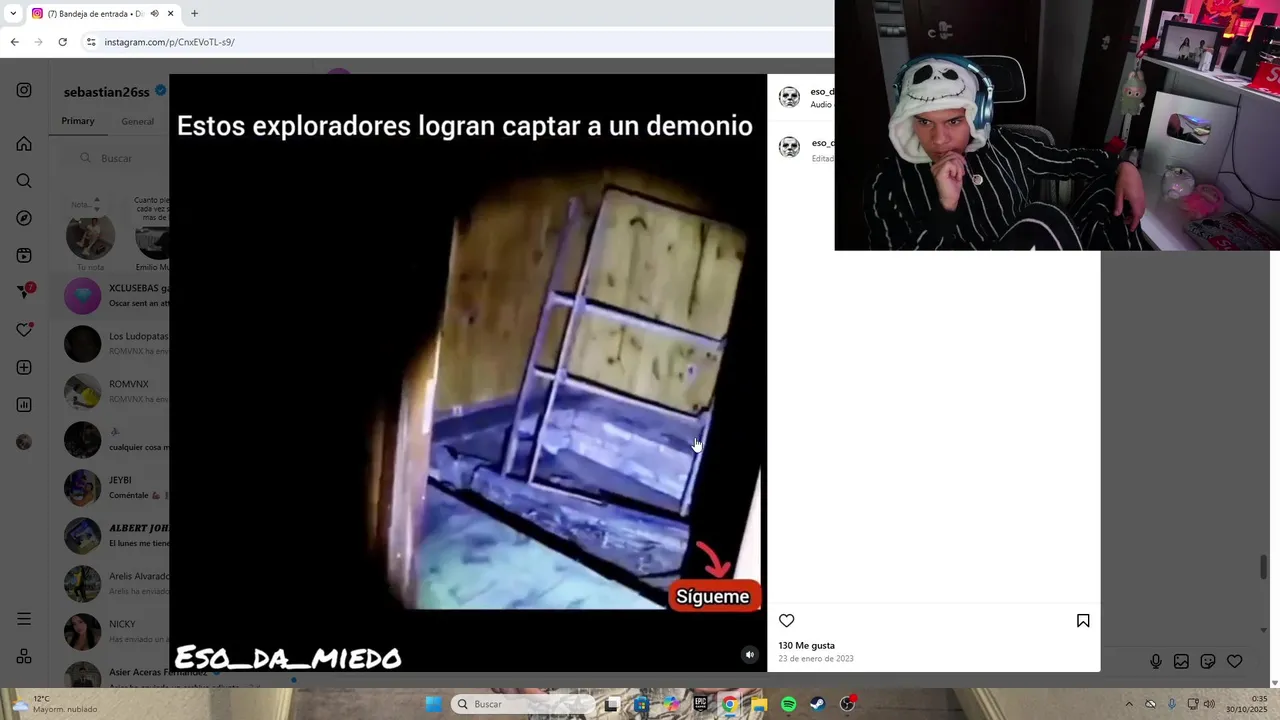1280x720 pixels.
Task: Toggle video sound with the speaker button
Action: [749, 655]
